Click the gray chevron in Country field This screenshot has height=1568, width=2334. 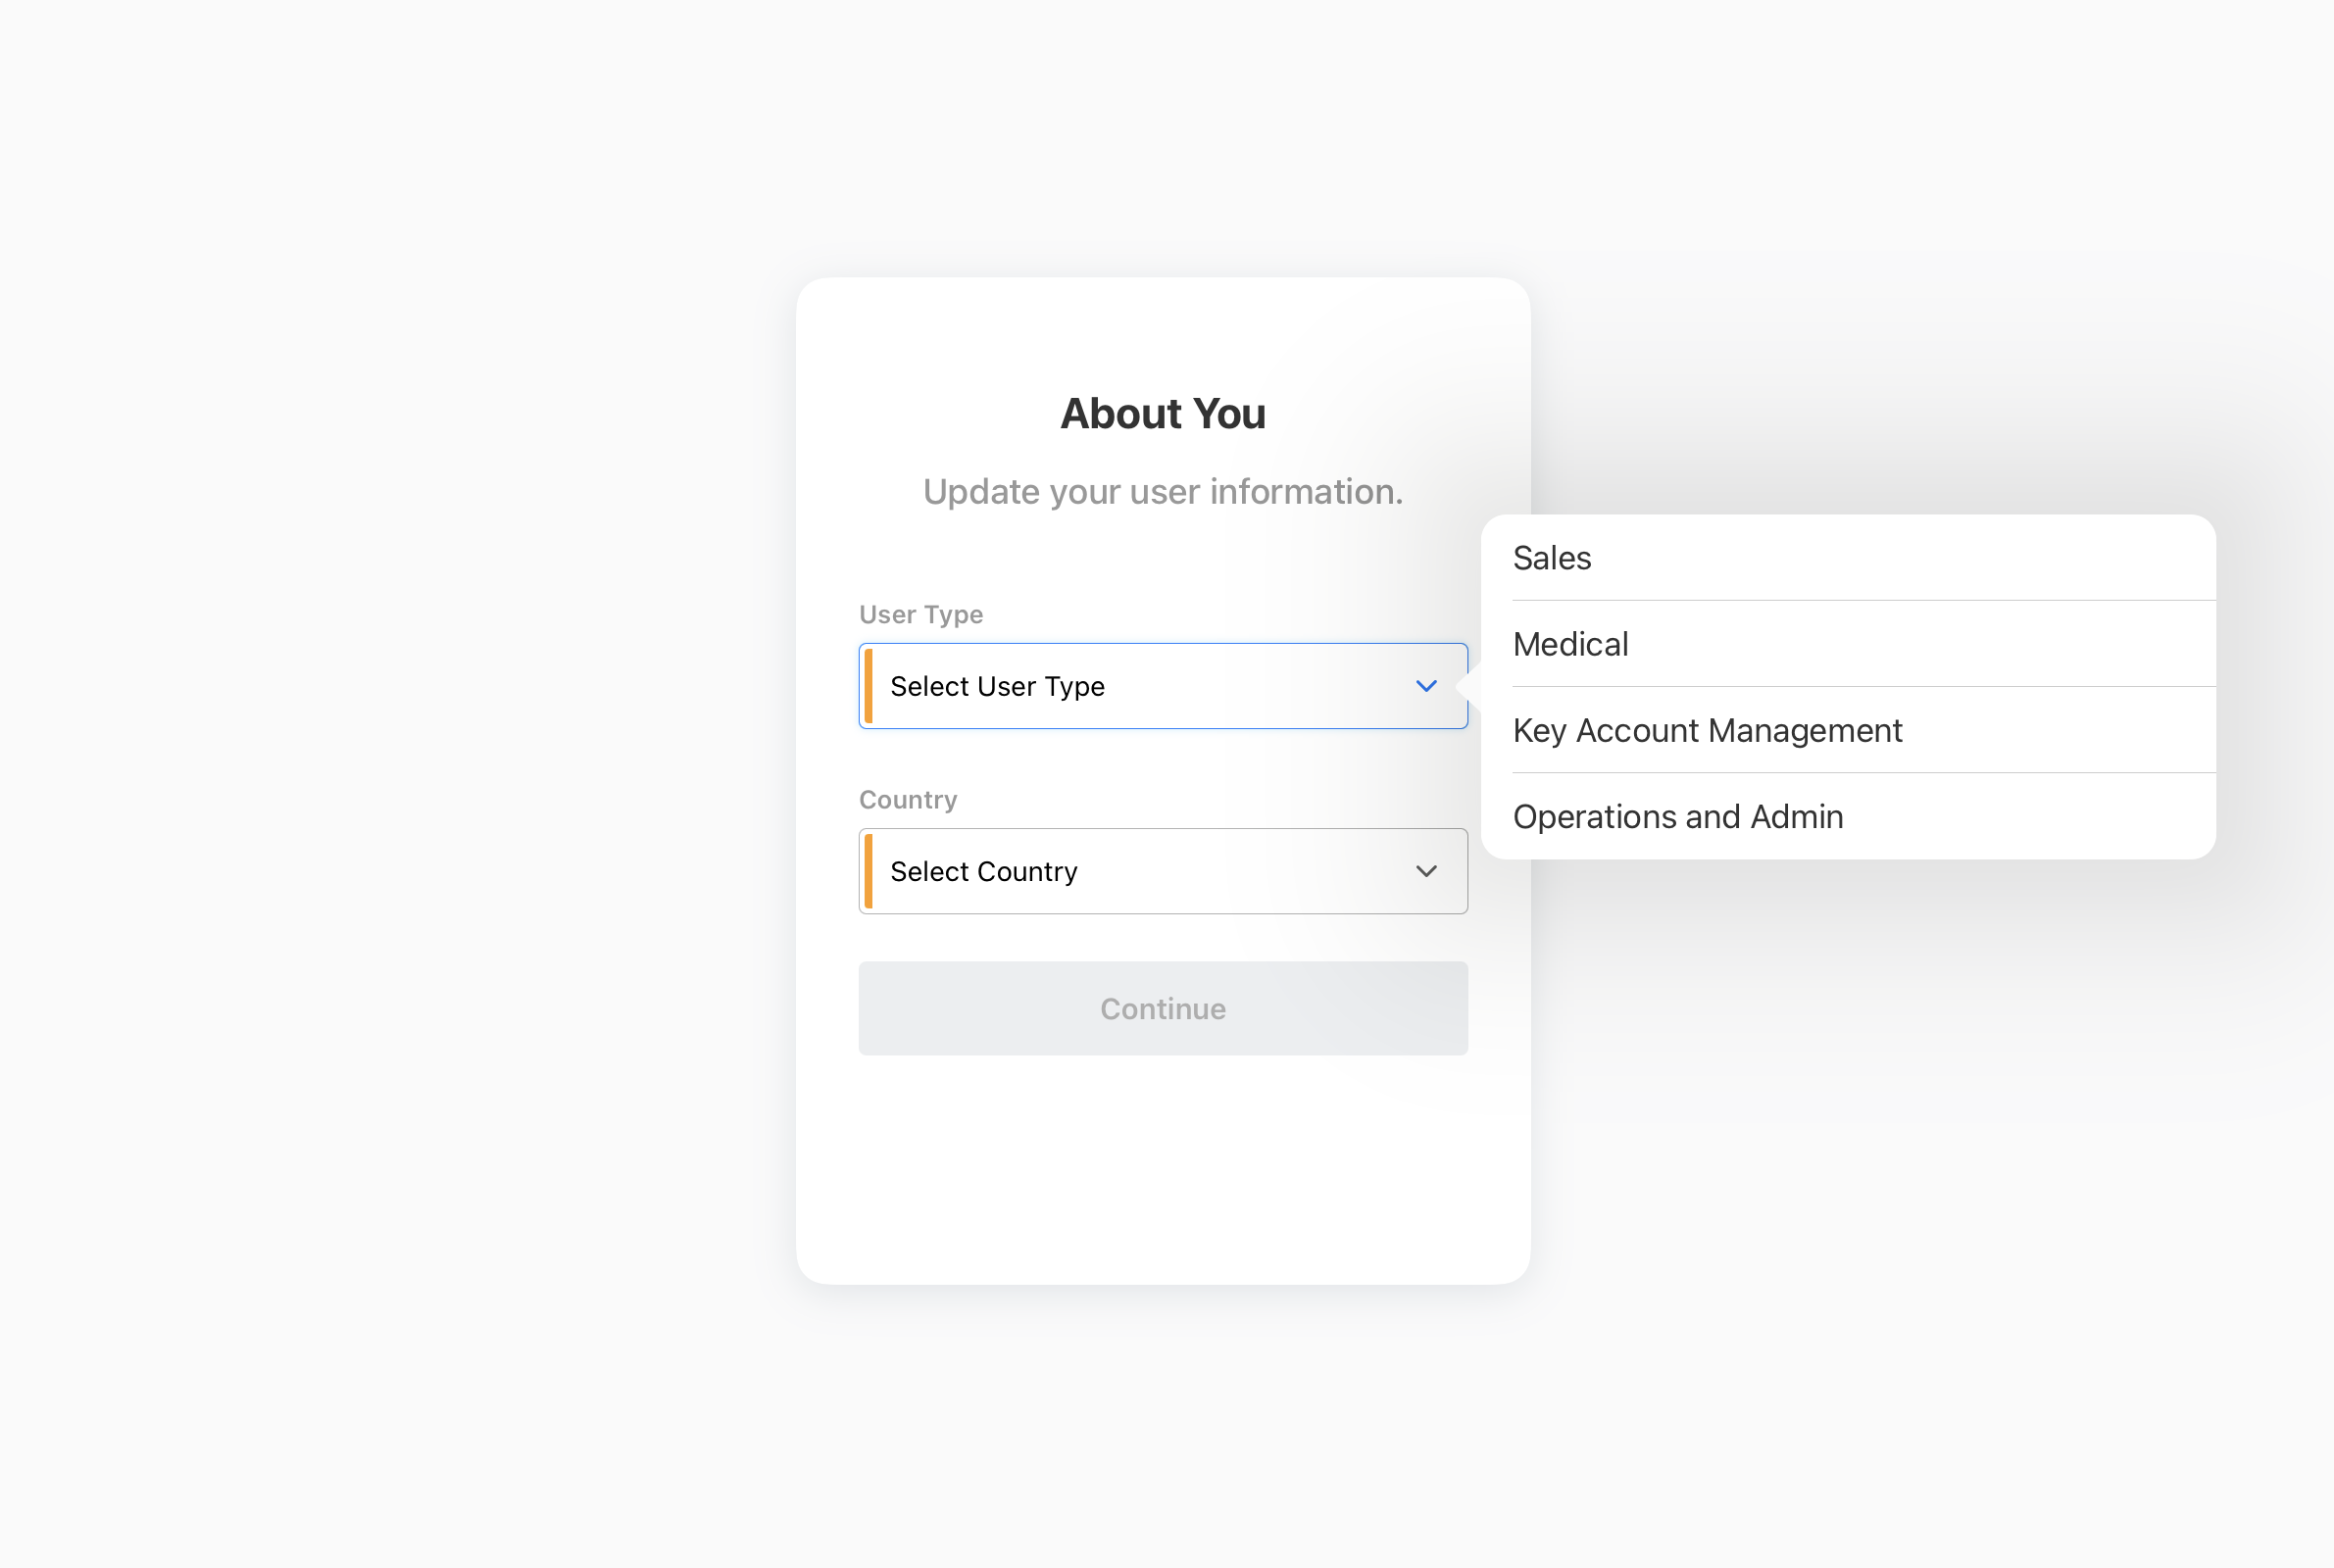[x=1426, y=871]
